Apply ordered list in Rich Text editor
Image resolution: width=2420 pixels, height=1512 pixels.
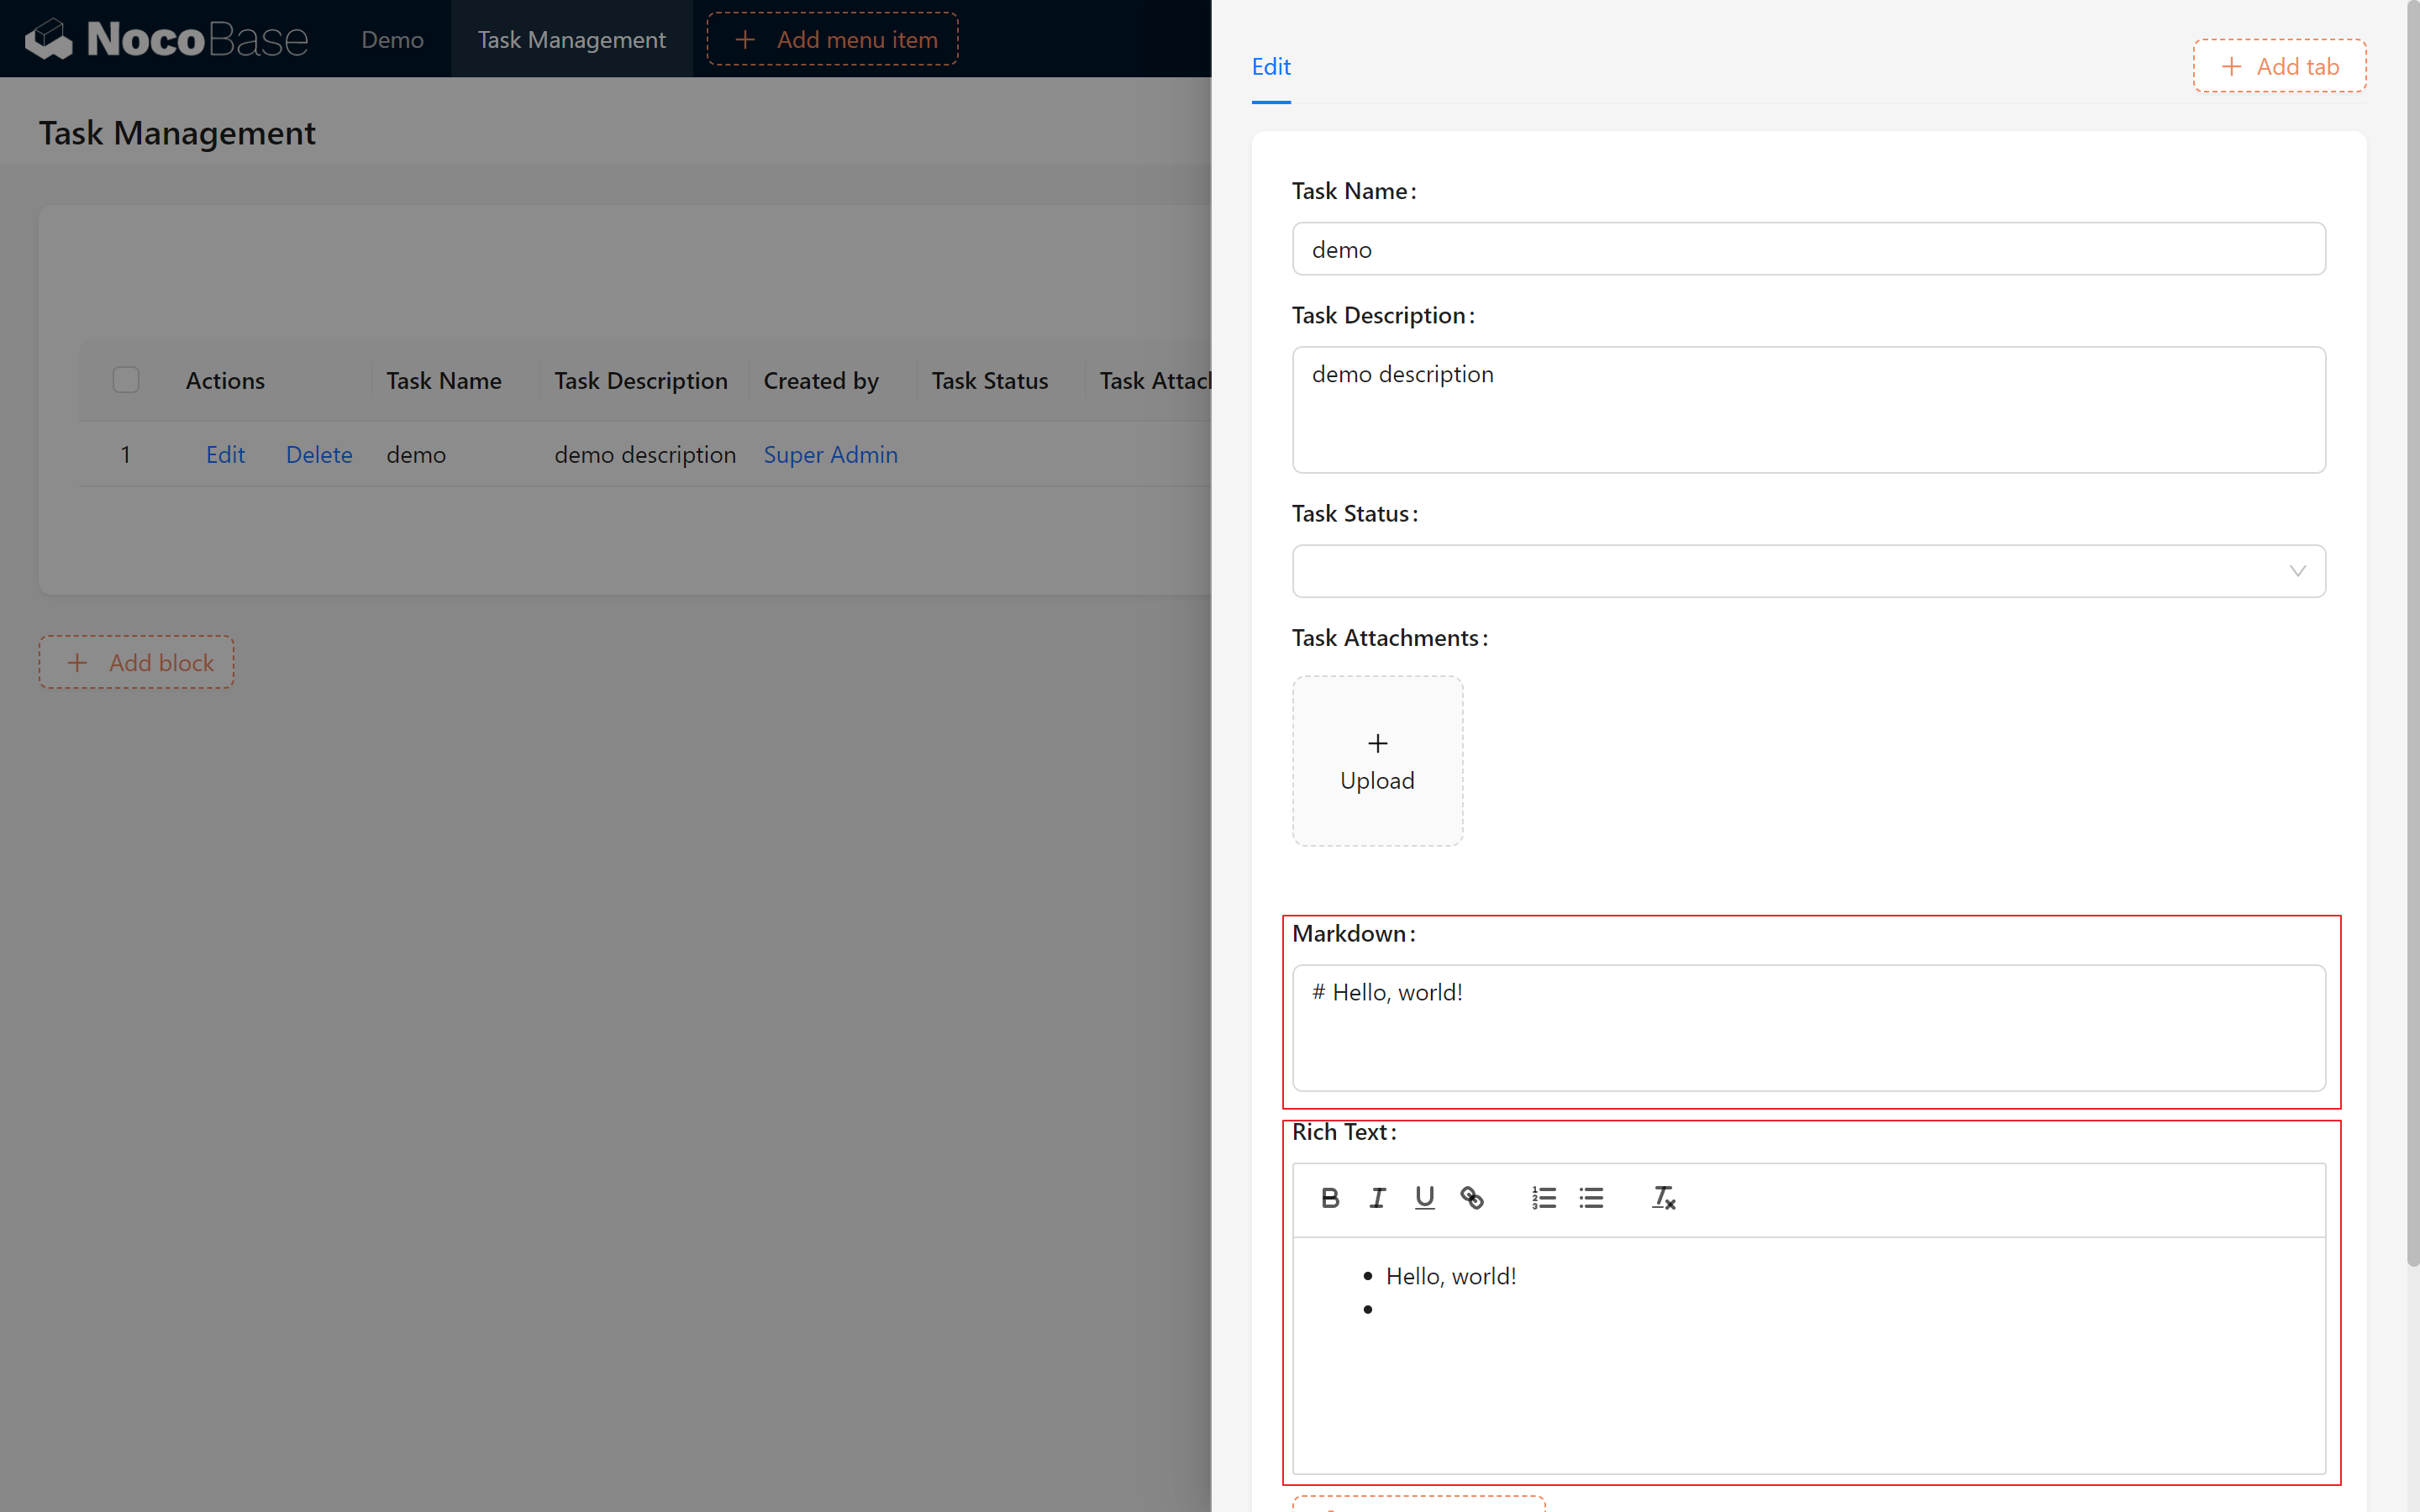point(1544,1198)
